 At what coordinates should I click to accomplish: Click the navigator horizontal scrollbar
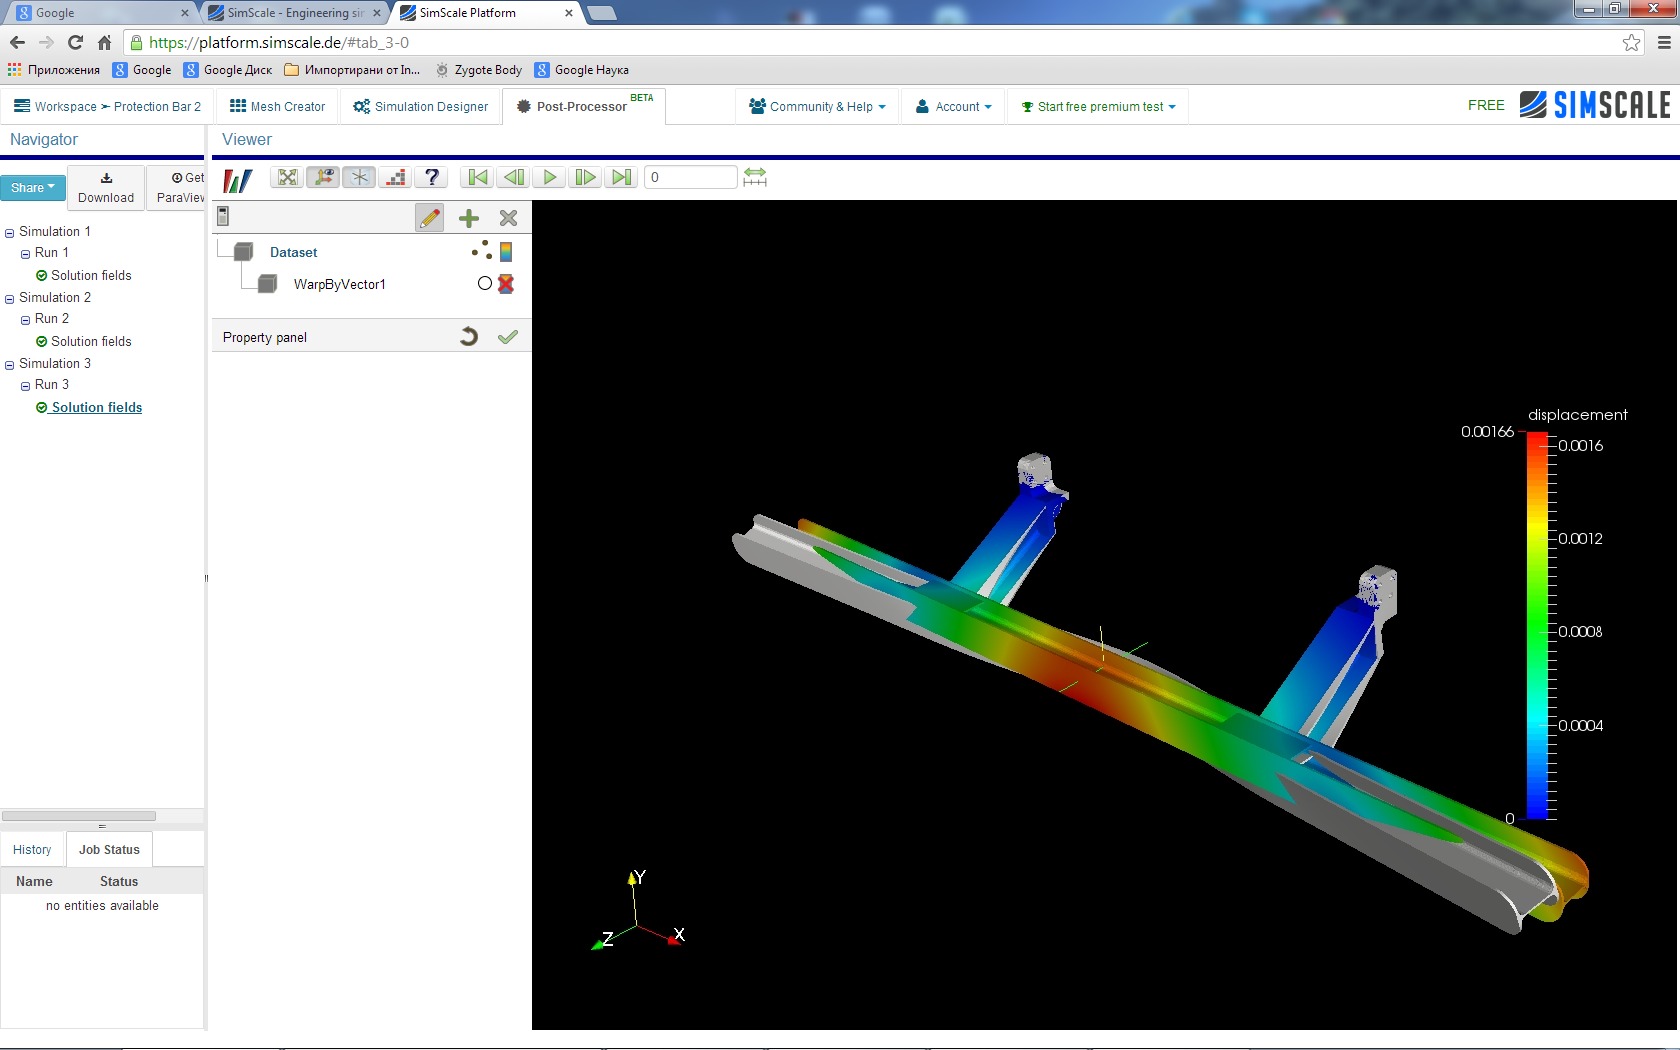[x=79, y=816]
